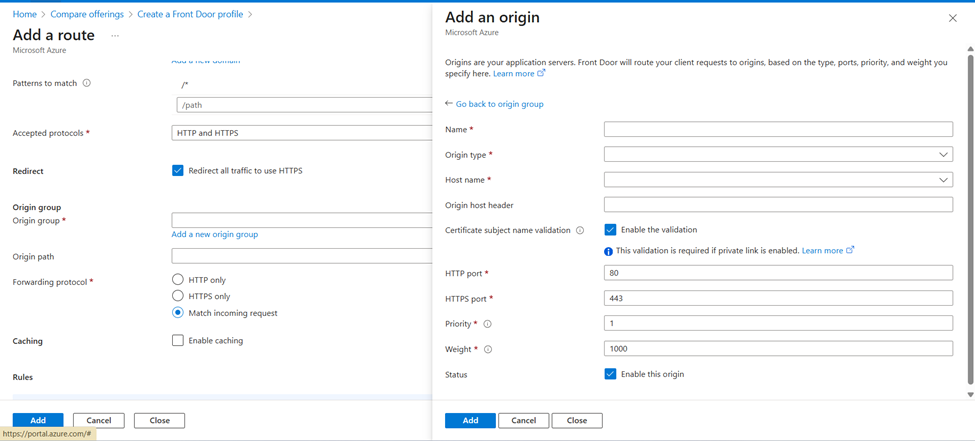The image size is (975, 441).
Task: Toggle Redirect all traffic to use HTTPS
Action: point(178,170)
